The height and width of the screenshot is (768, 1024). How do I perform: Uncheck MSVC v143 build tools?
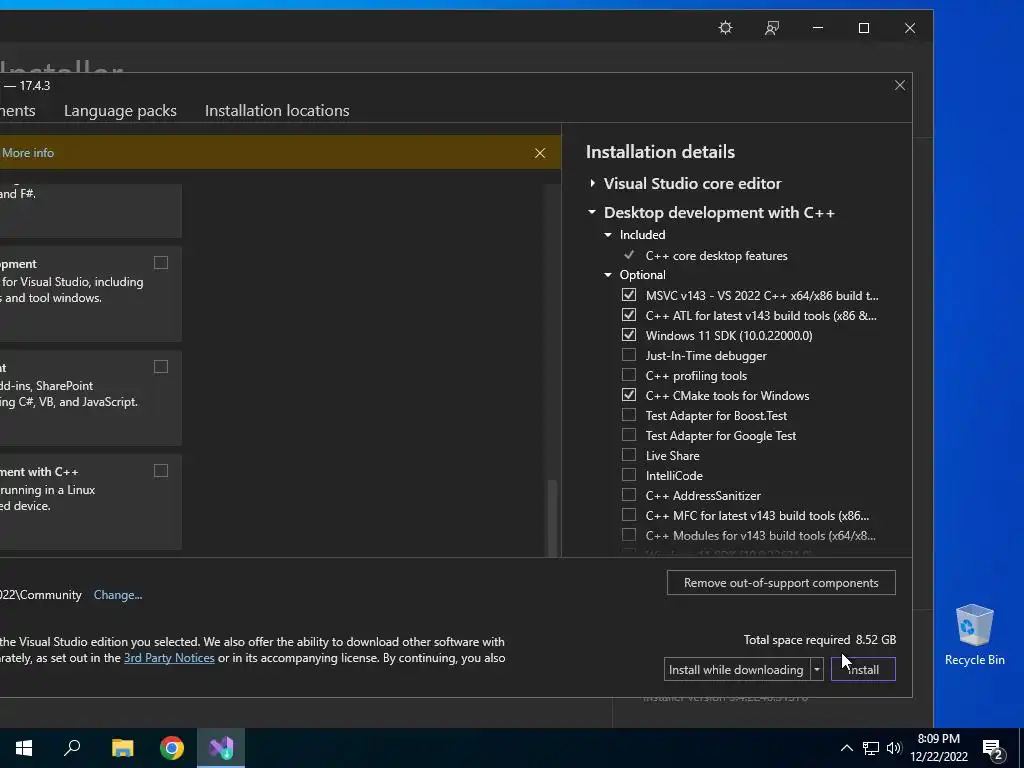pyautogui.click(x=629, y=295)
